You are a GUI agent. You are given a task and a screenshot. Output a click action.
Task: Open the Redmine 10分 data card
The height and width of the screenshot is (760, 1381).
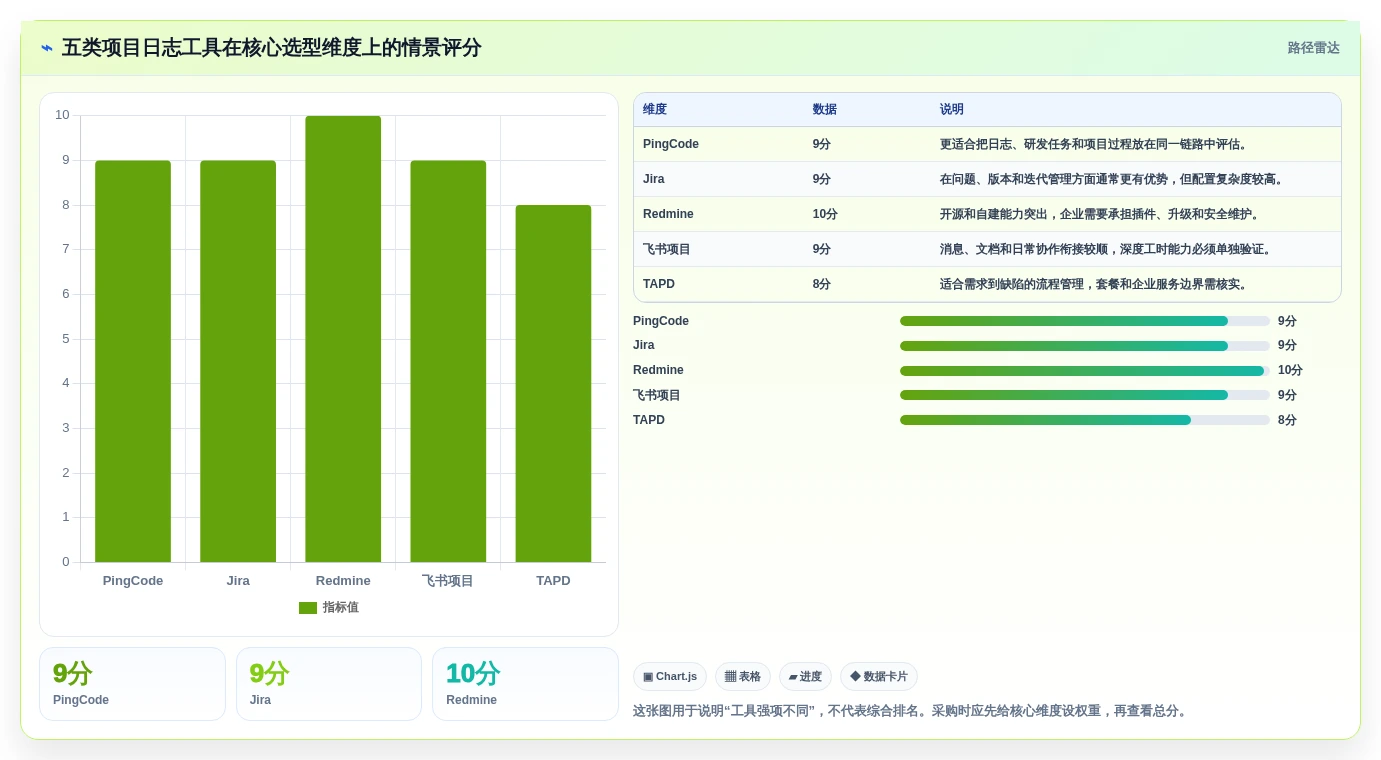525,684
